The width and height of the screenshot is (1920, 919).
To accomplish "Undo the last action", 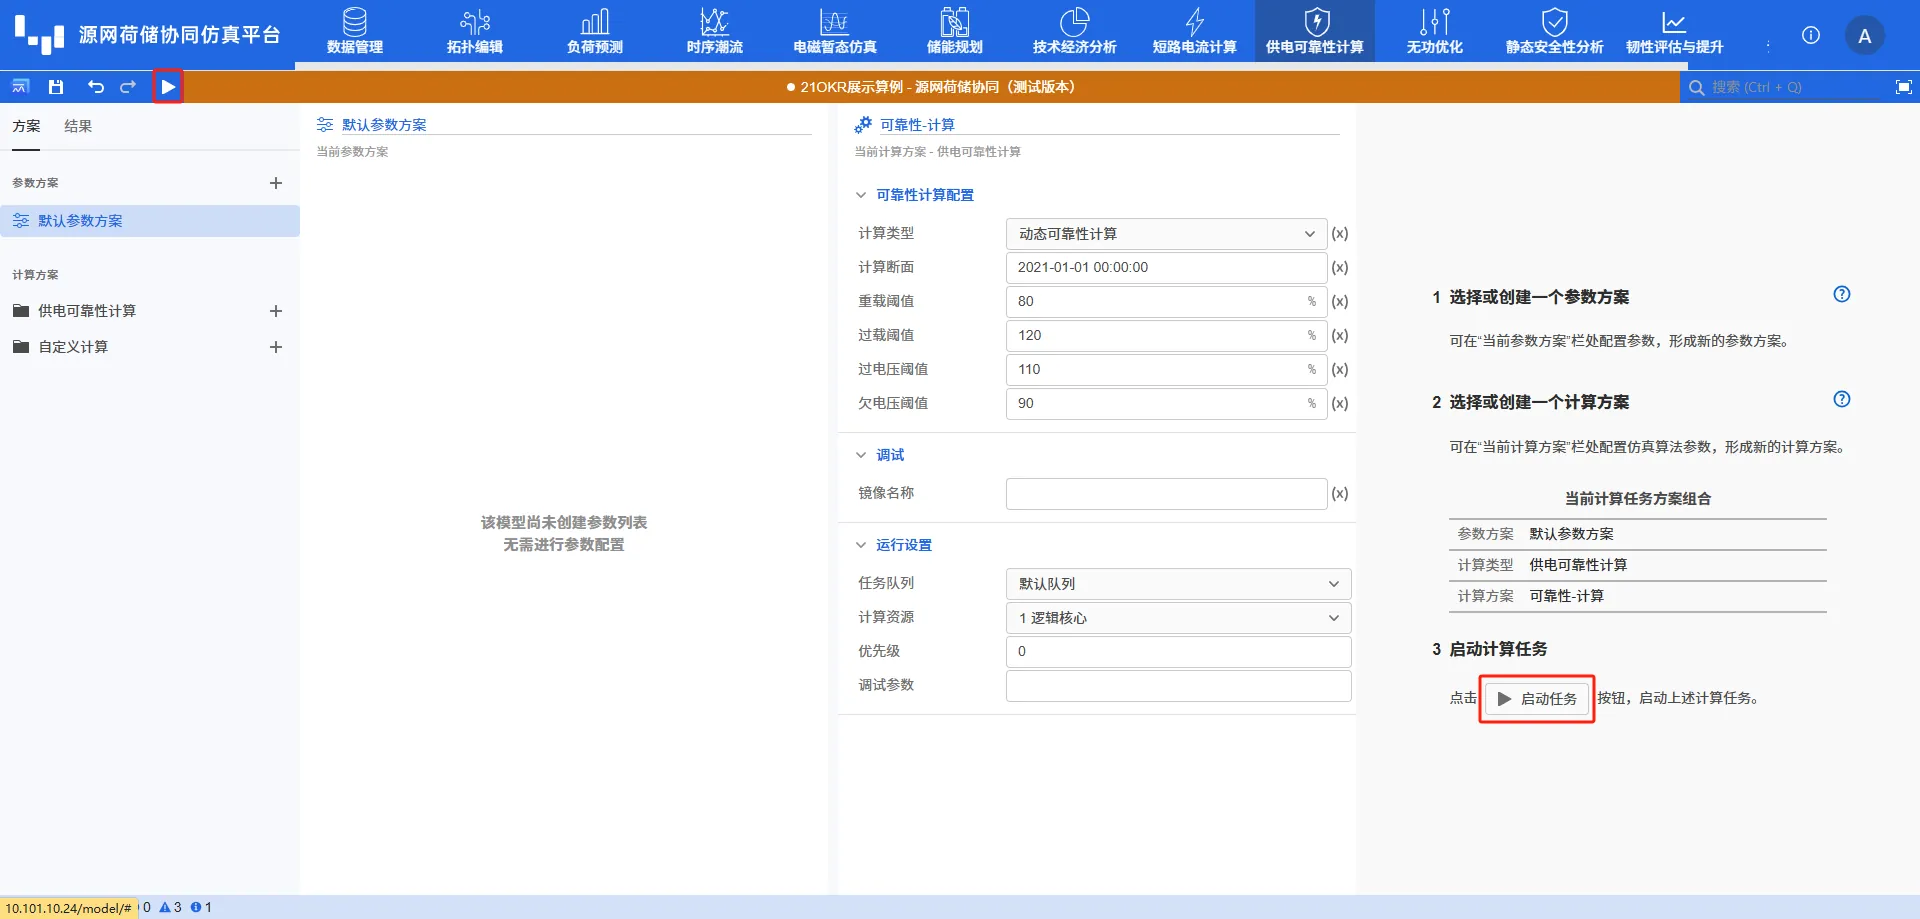I will pos(95,87).
